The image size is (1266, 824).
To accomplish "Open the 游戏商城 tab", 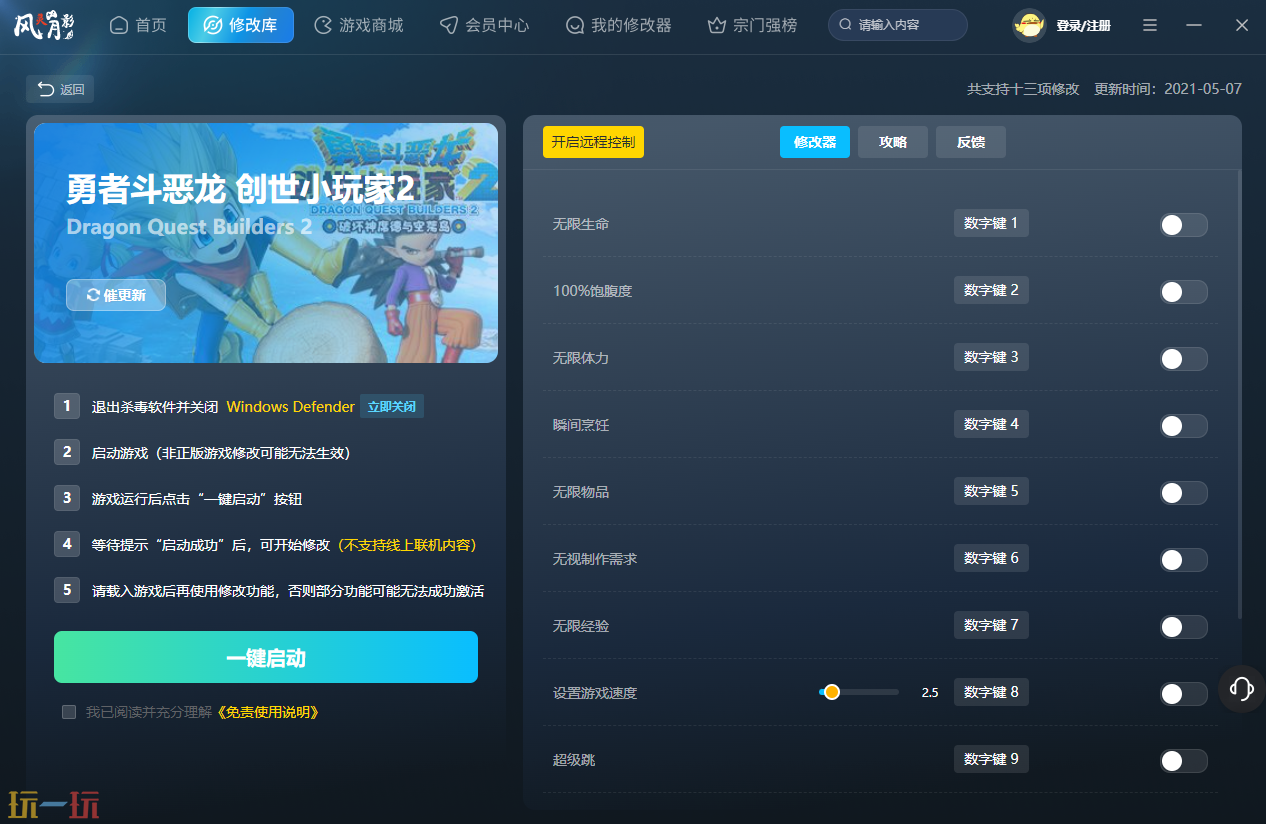I will tap(359, 25).
